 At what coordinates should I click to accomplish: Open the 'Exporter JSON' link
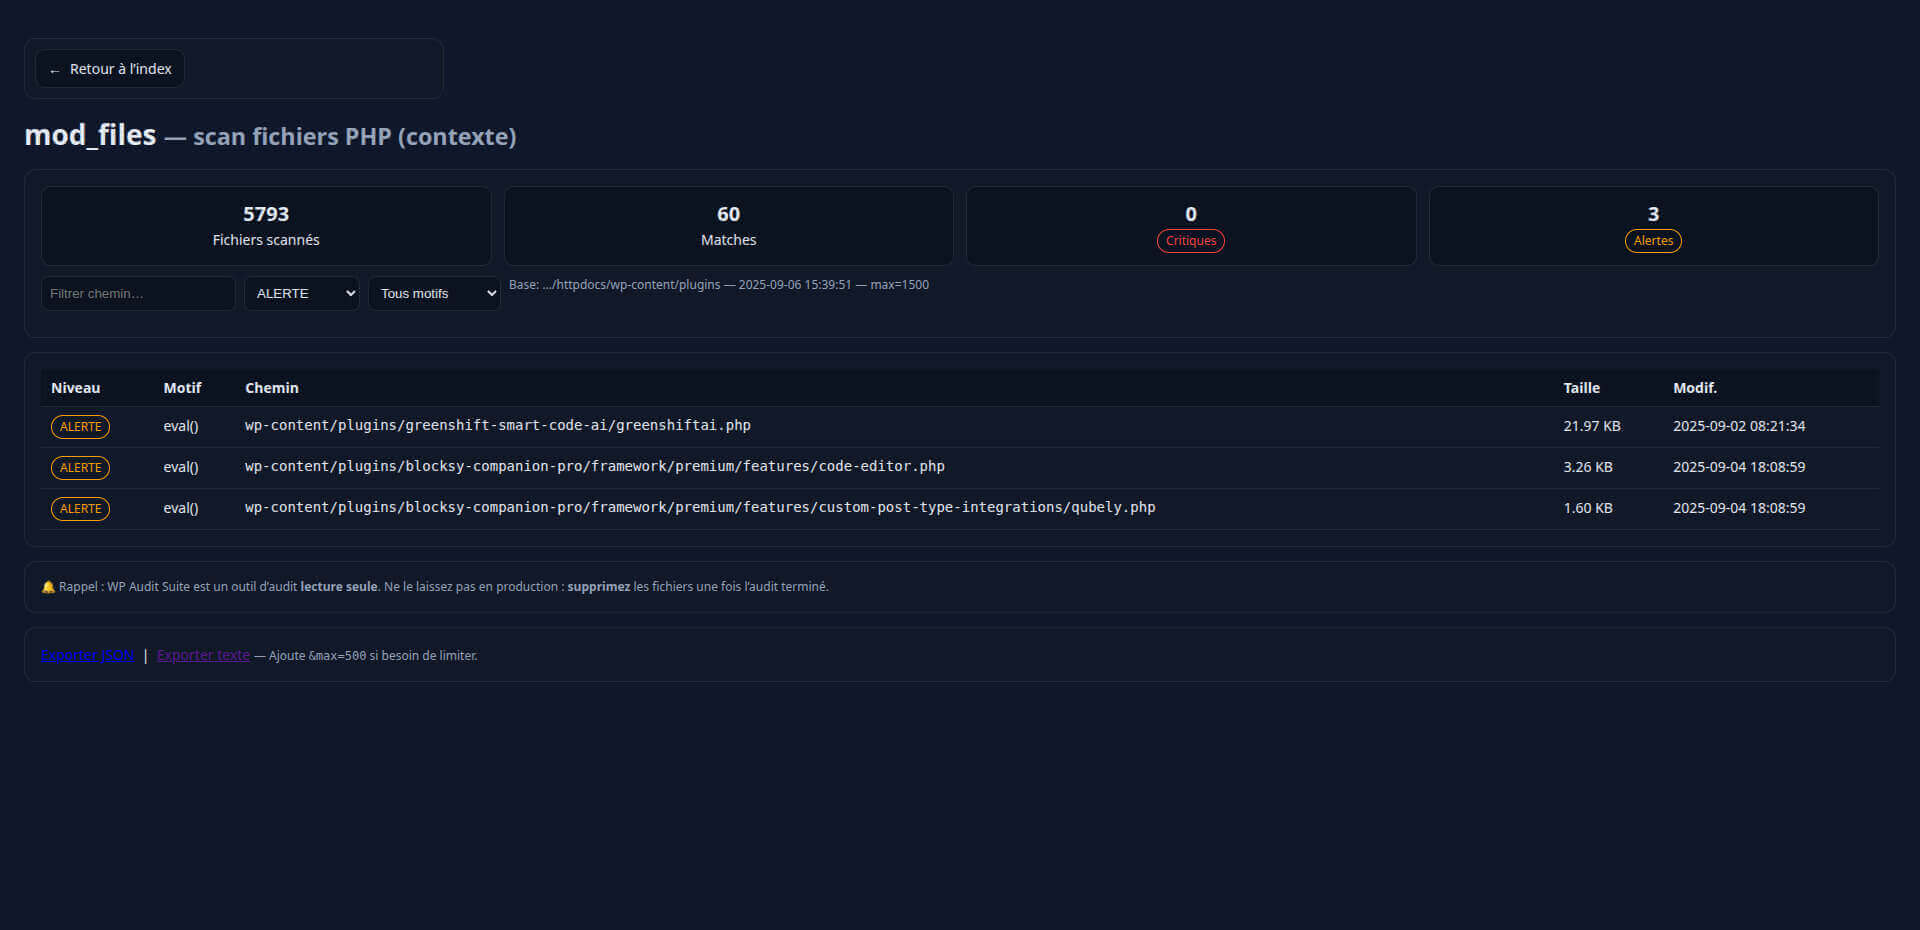[x=87, y=655]
